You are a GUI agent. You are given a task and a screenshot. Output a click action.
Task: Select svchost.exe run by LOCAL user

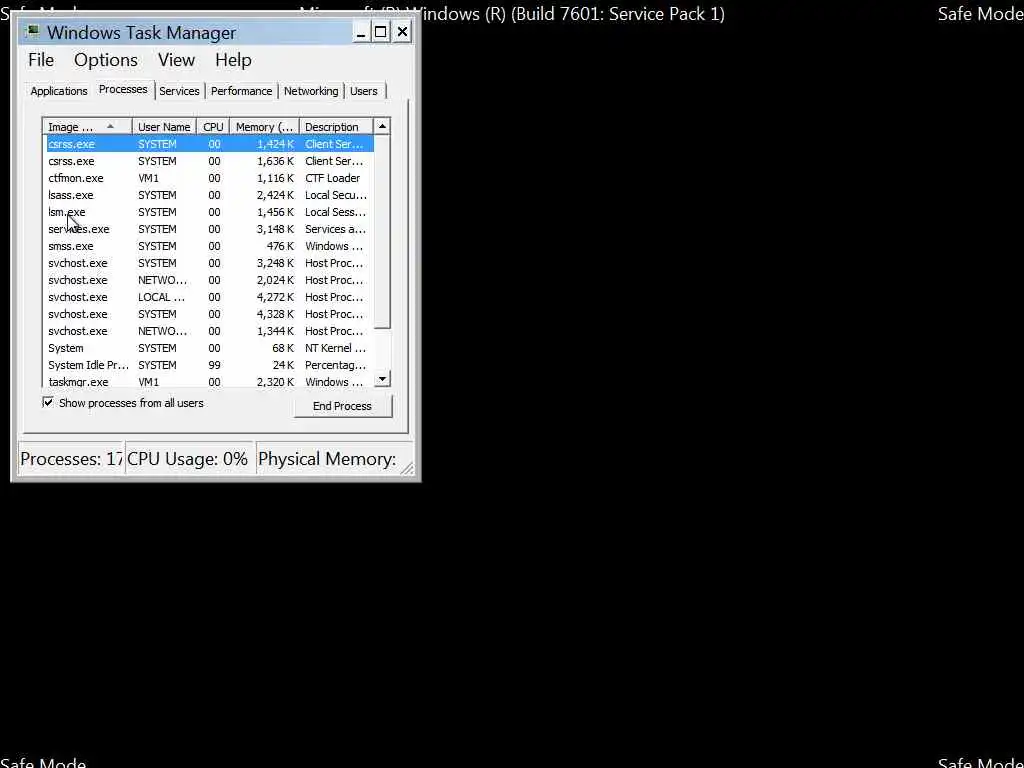209,297
